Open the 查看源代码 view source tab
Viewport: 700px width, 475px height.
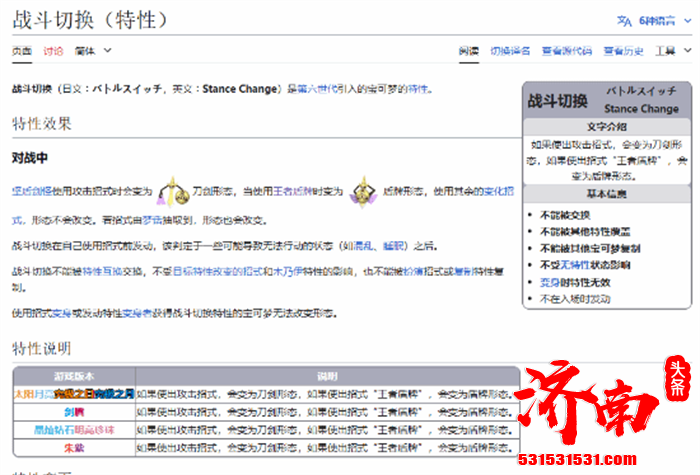tap(567, 52)
